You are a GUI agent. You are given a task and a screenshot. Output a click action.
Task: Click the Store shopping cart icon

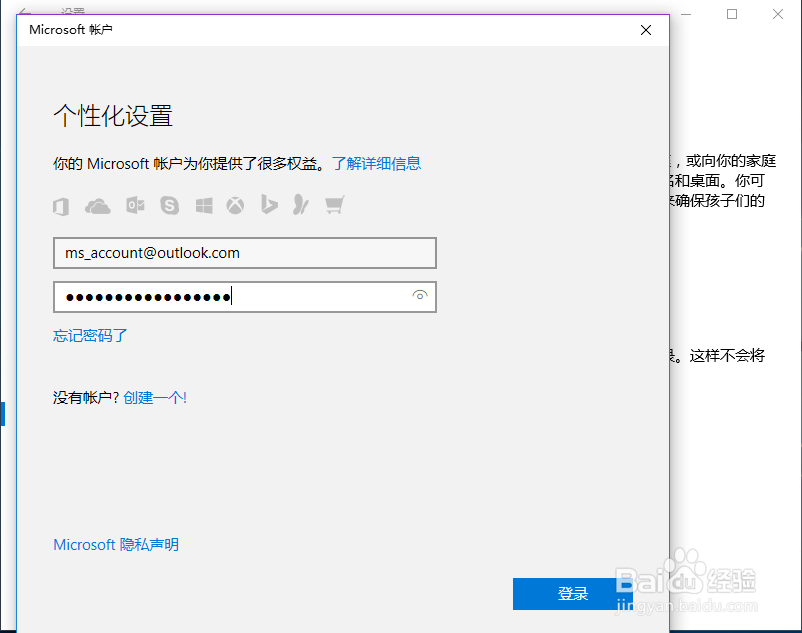(335, 205)
